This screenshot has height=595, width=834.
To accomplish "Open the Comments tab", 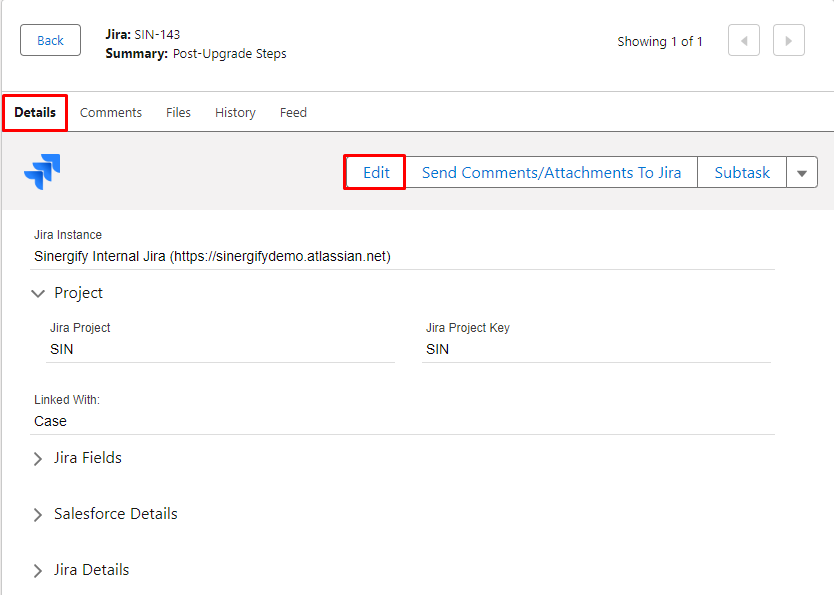I will tap(111, 113).
